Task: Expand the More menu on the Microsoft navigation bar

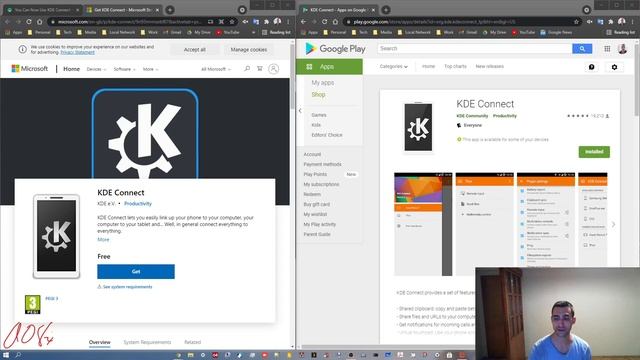Action: point(151,69)
